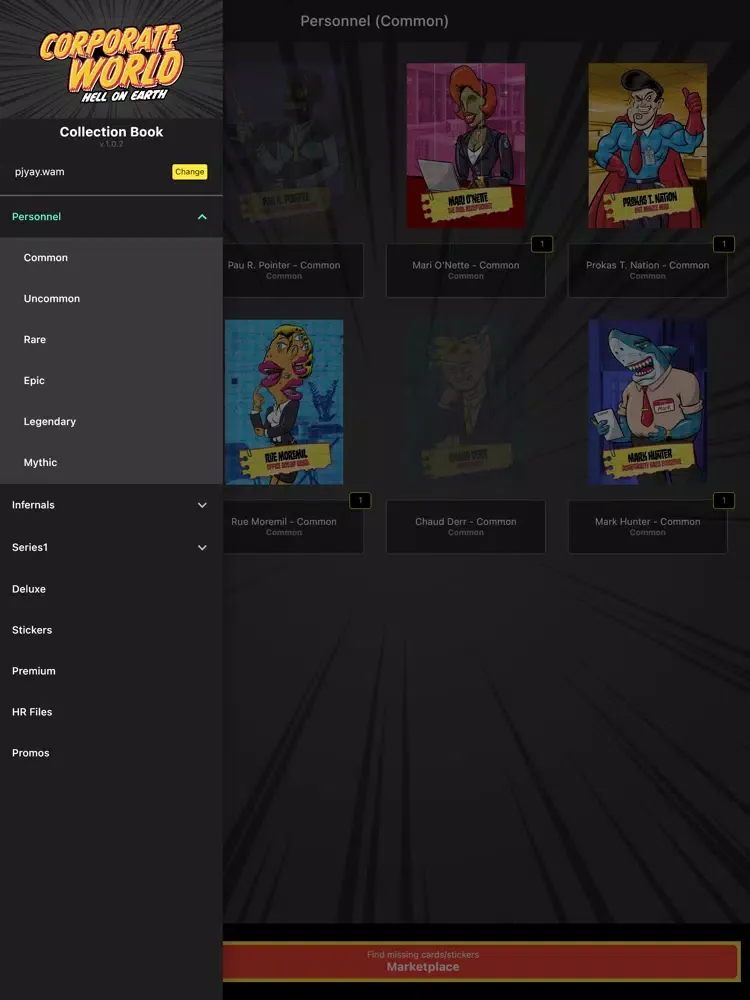Open Mari O'Nette card artwork
Screen dimensions: 750x1000
tap(466, 145)
